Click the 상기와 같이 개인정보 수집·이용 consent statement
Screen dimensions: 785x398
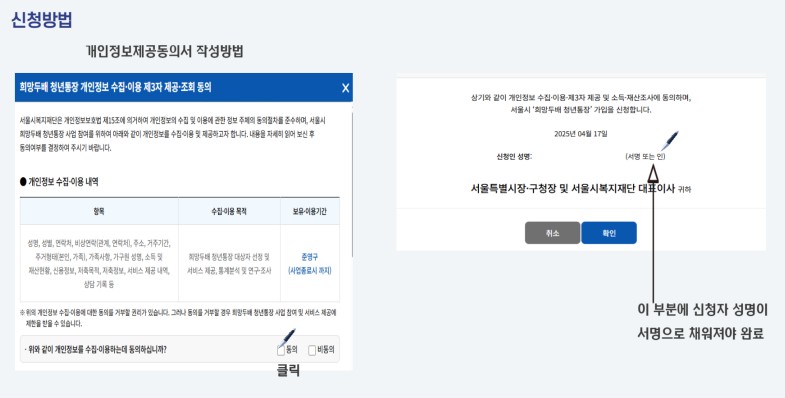(x=581, y=104)
